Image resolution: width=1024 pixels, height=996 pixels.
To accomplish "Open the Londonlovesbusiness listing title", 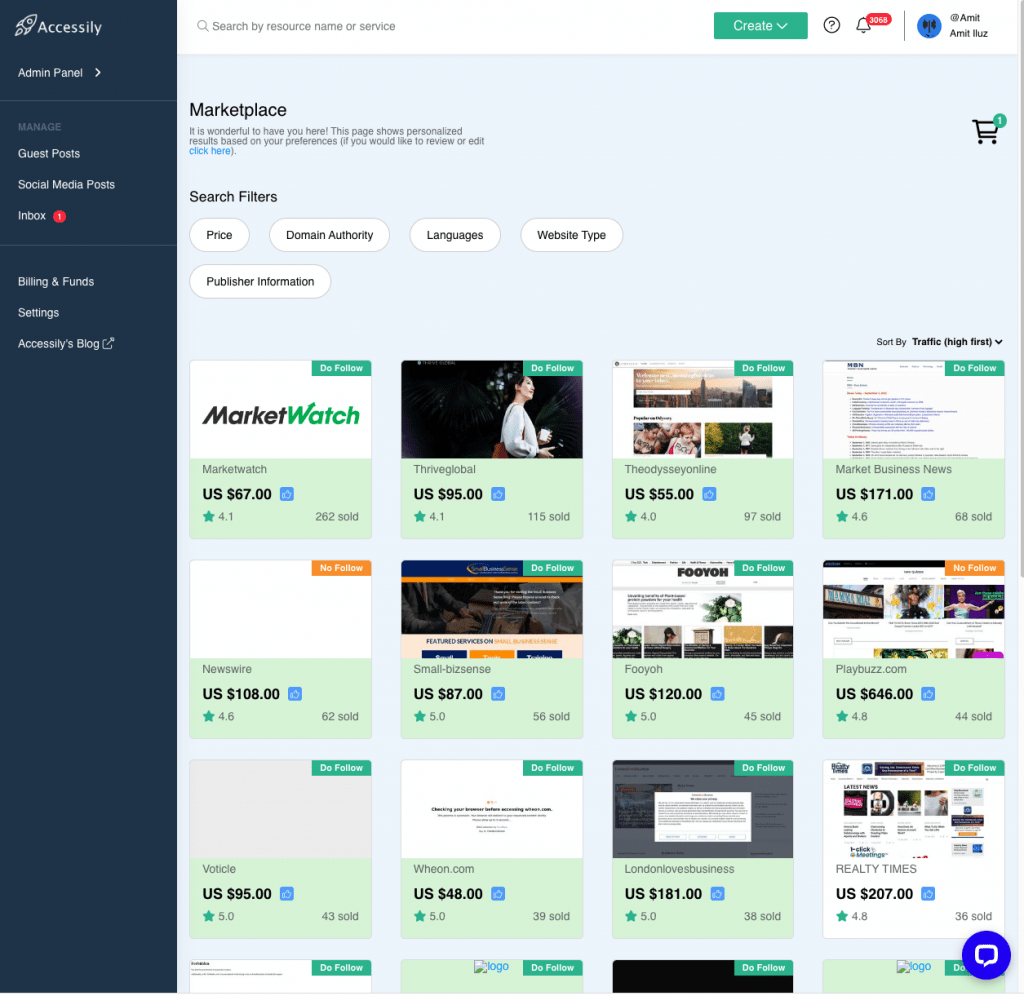I will point(679,869).
